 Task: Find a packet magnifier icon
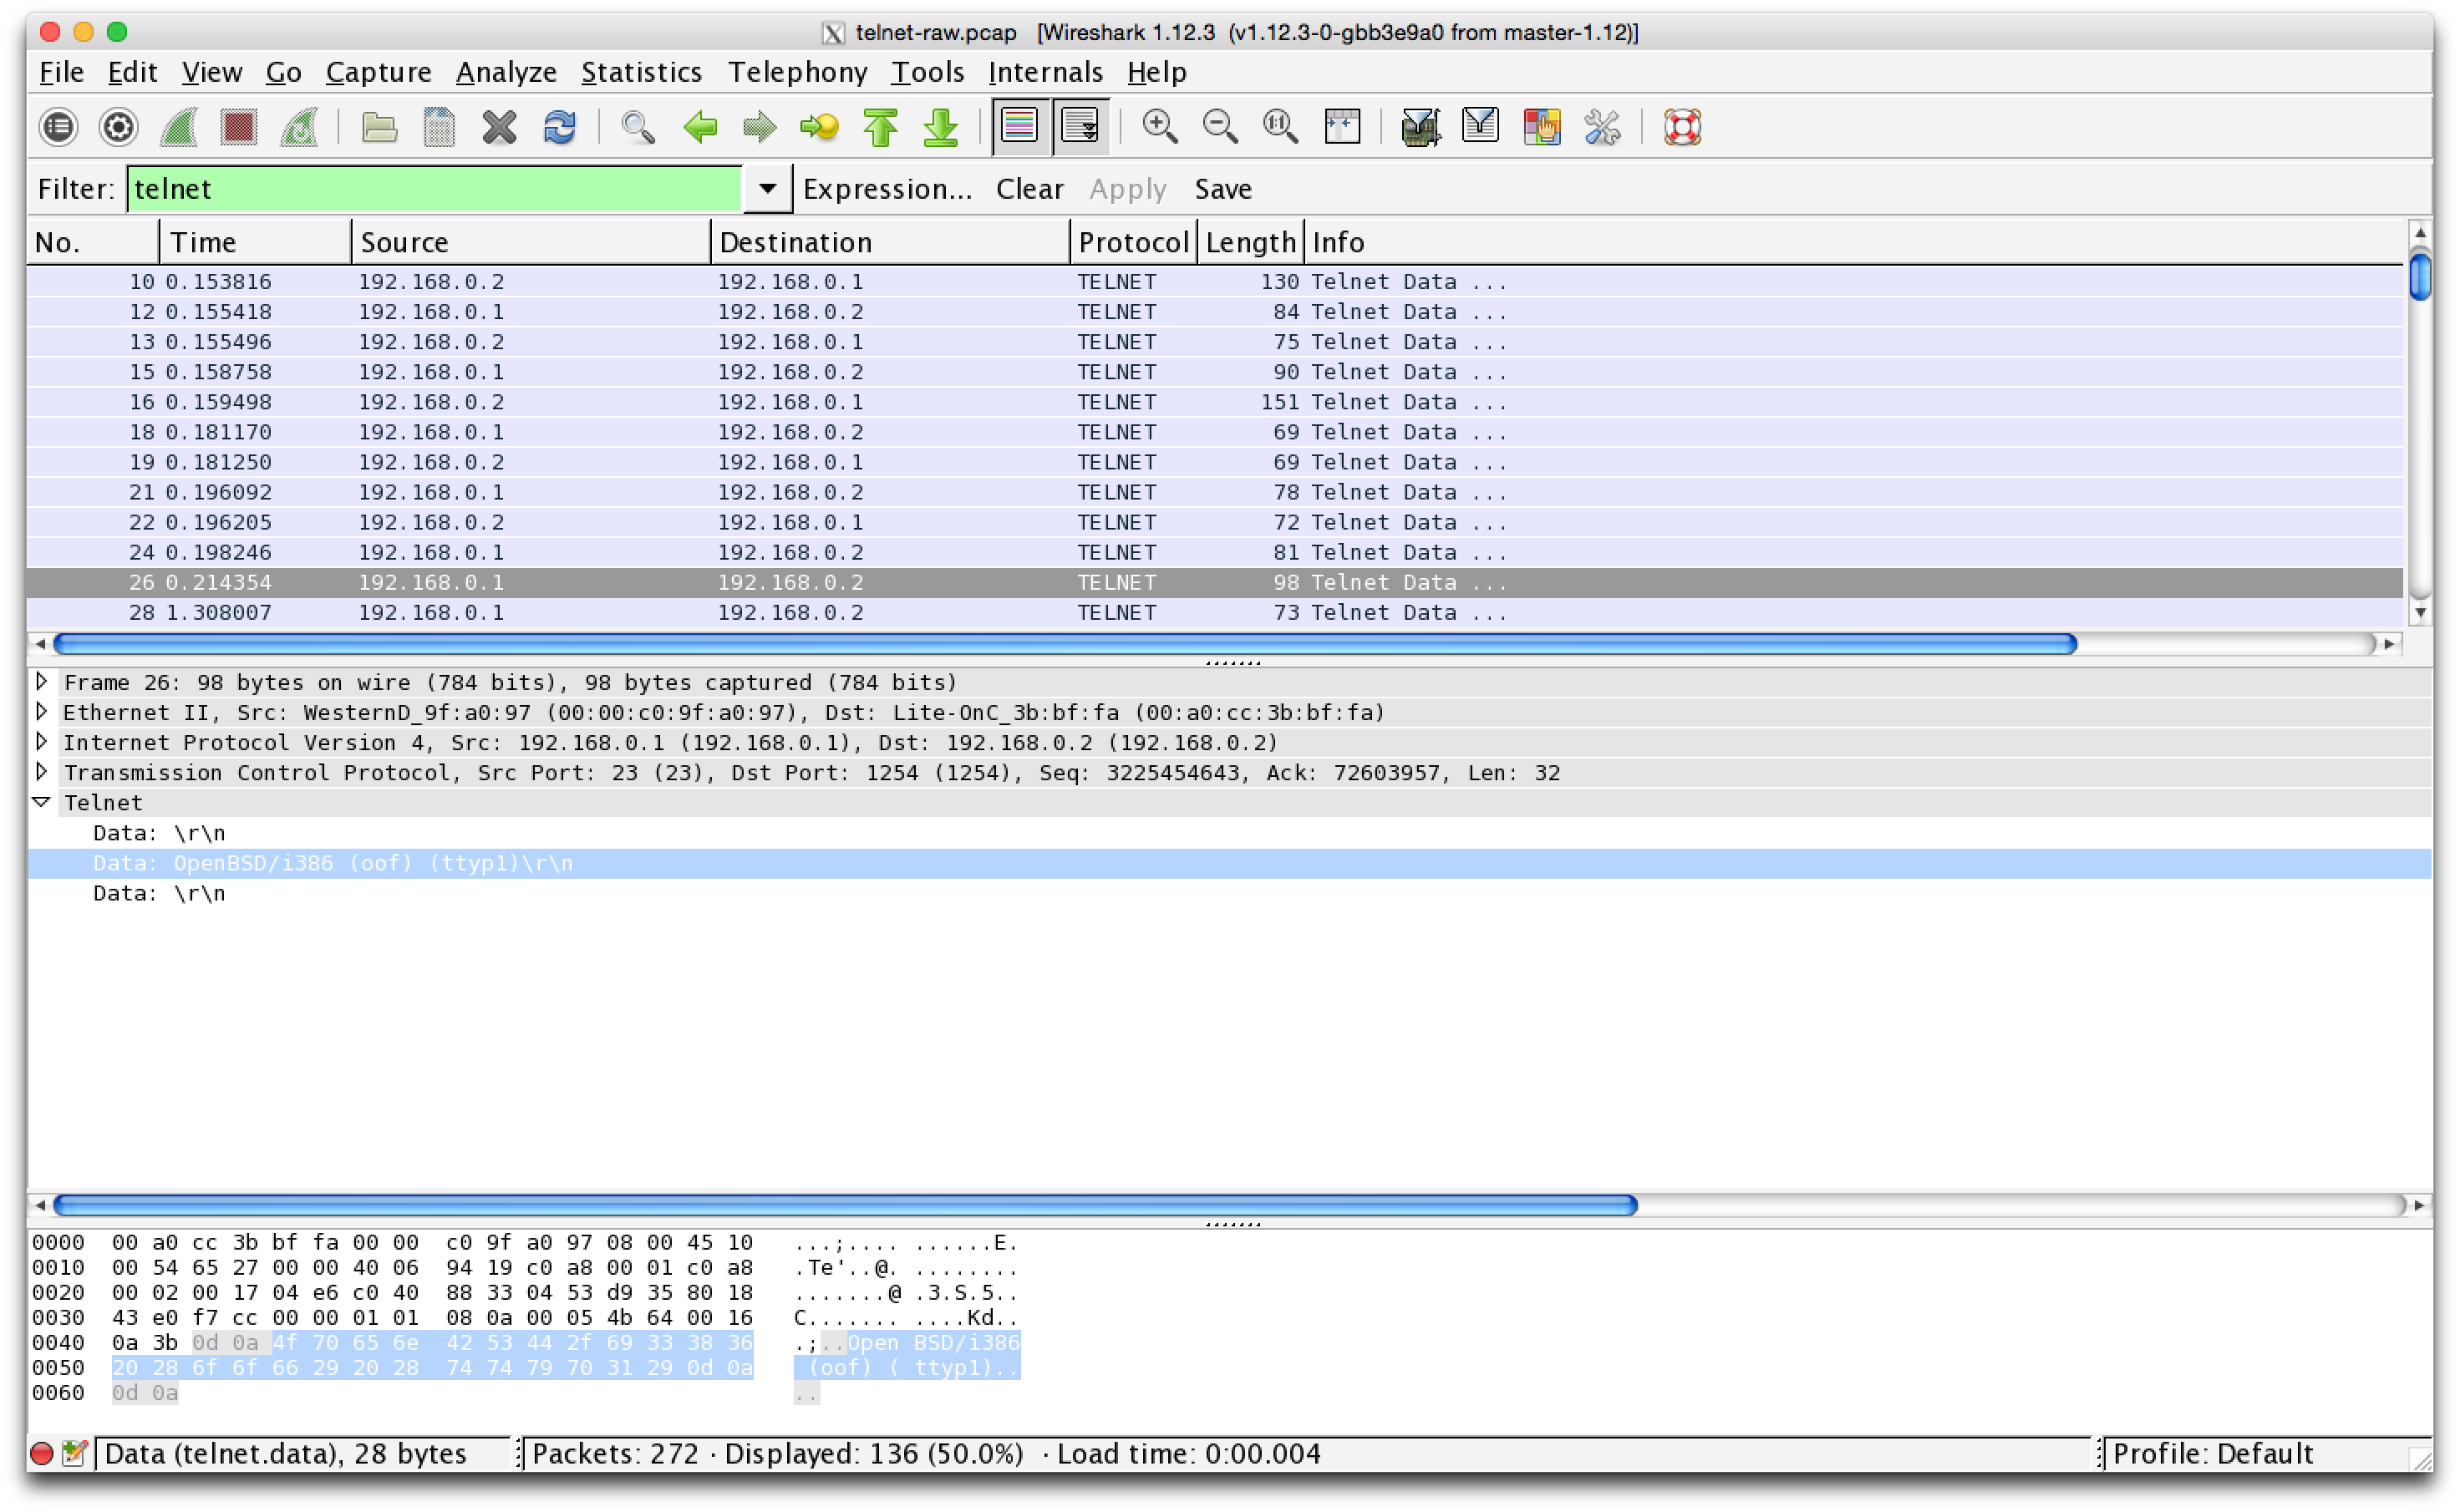click(638, 127)
